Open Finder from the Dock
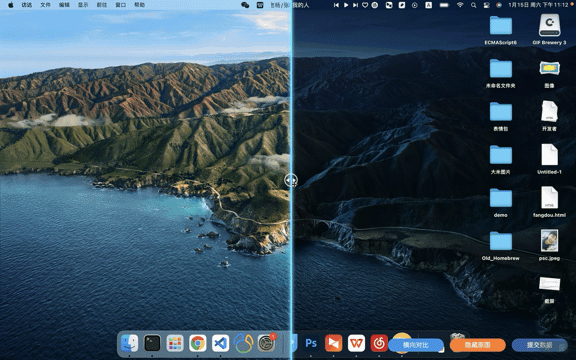 130,343
